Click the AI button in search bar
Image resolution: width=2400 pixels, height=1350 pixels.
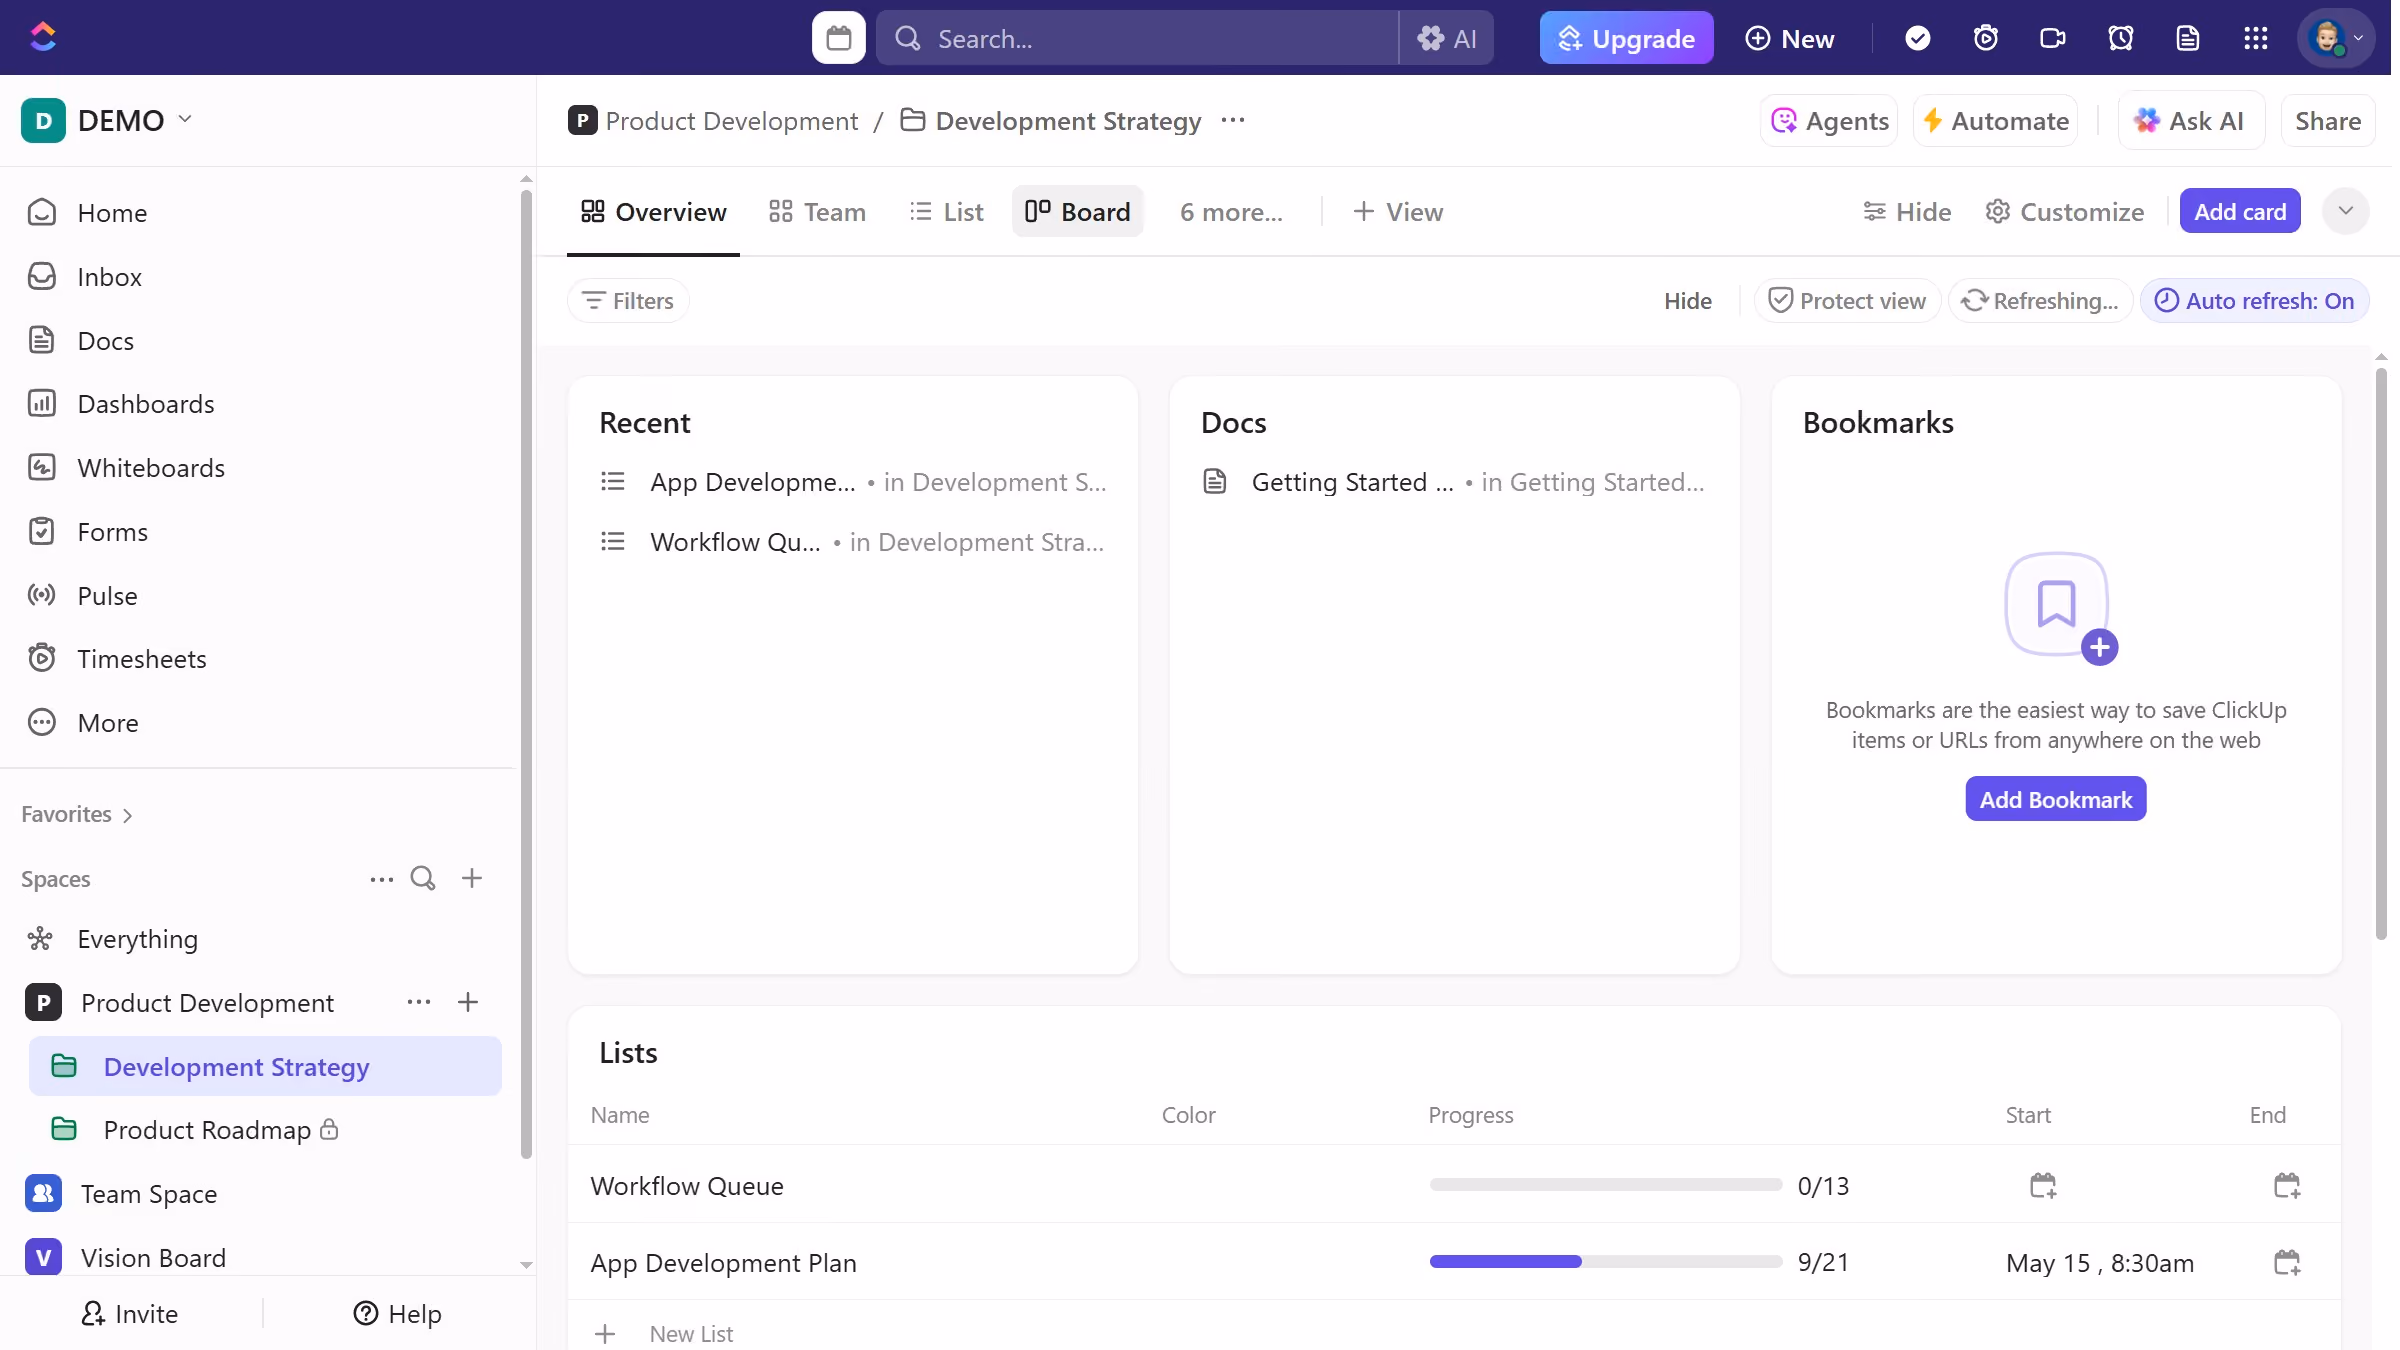(1446, 38)
